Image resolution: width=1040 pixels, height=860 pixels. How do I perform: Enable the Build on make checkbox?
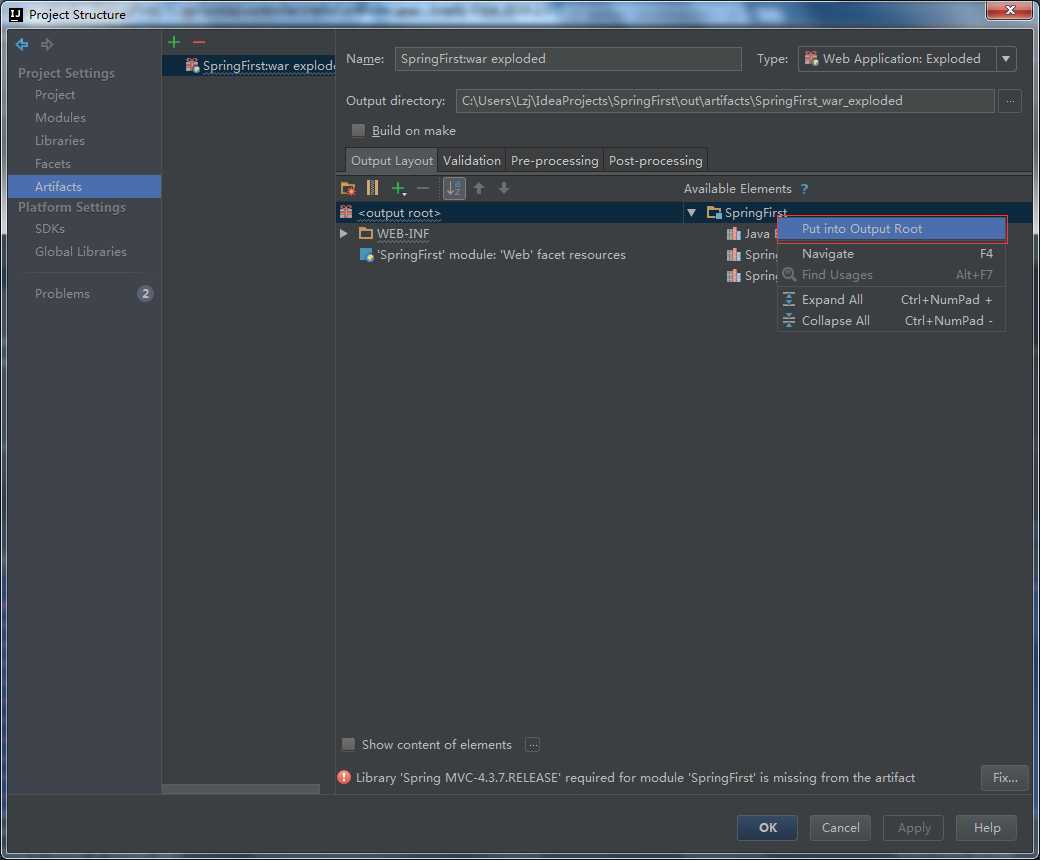(x=358, y=131)
